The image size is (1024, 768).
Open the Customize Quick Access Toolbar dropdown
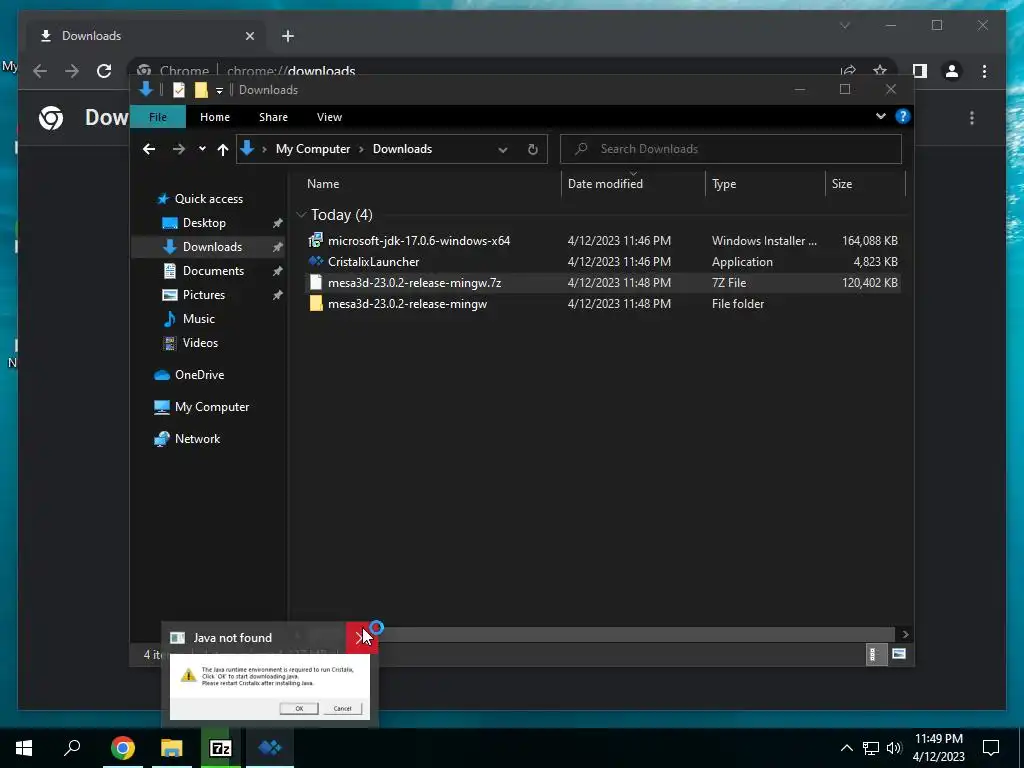click(x=219, y=90)
